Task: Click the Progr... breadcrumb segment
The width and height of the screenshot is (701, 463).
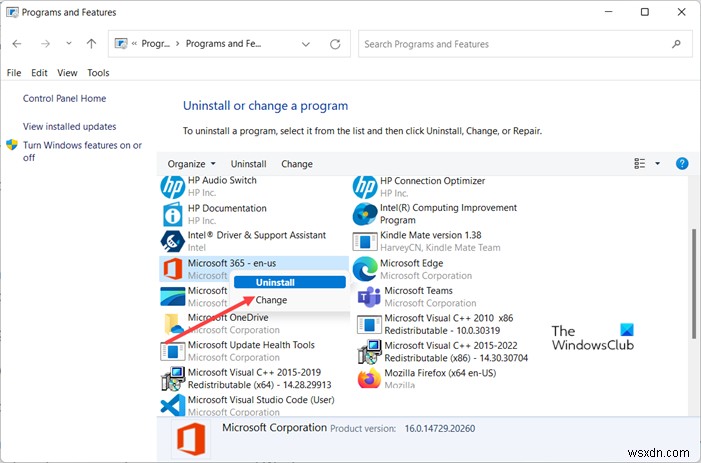Action: (156, 44)
